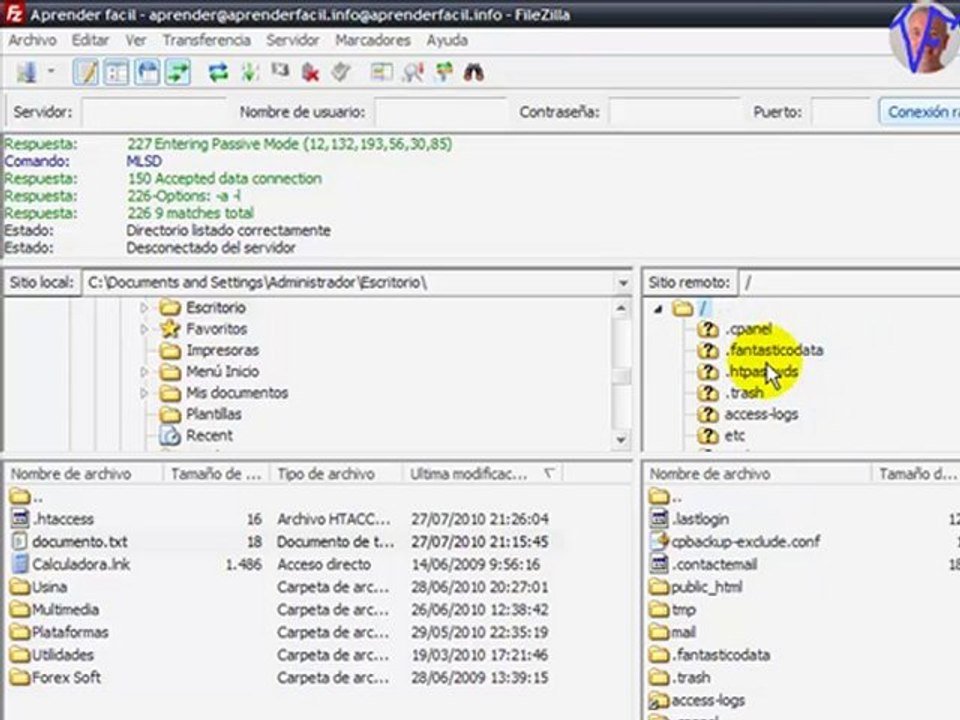960x720 pixels.
Task: Open the Transferencia menu
Action: click(x=207, y=40)
